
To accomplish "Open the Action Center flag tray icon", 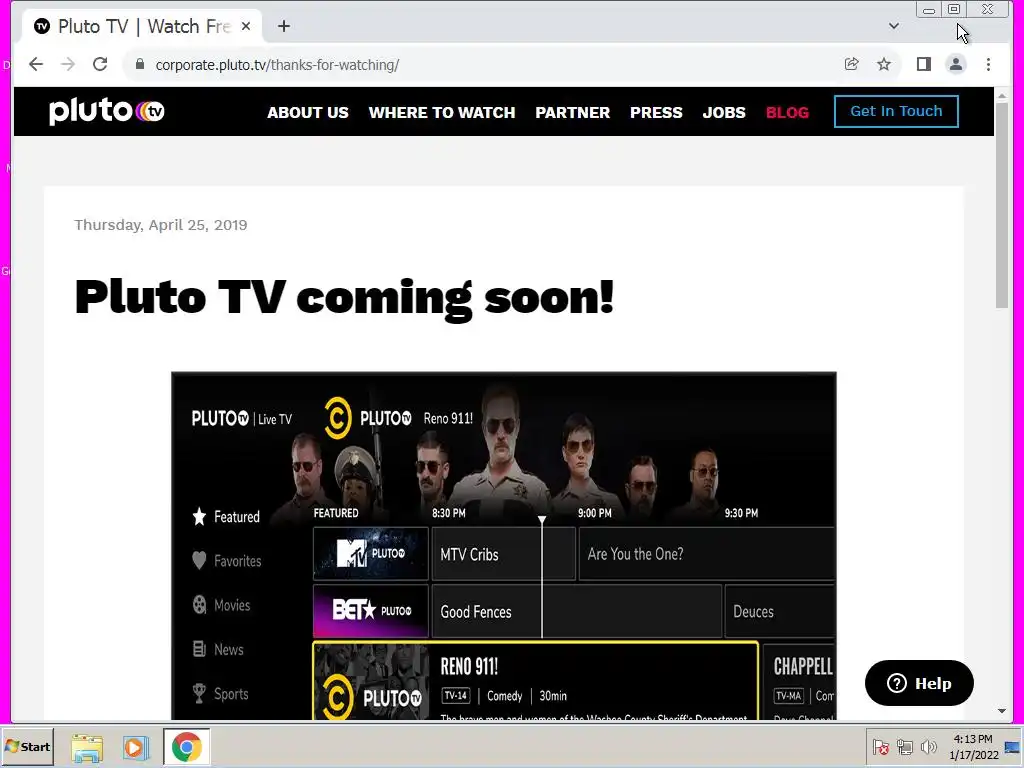I will pos(881,746).
